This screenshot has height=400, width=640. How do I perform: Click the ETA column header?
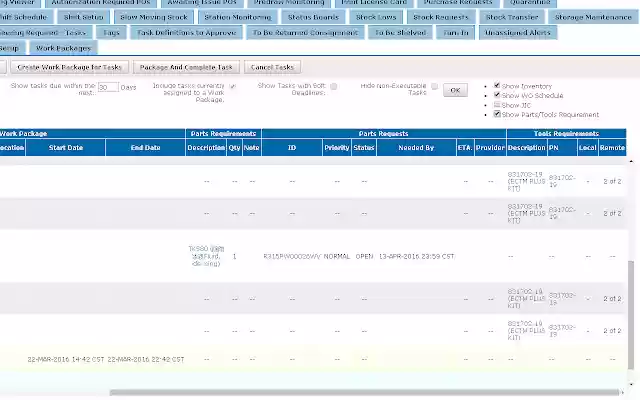coord(465,148)
